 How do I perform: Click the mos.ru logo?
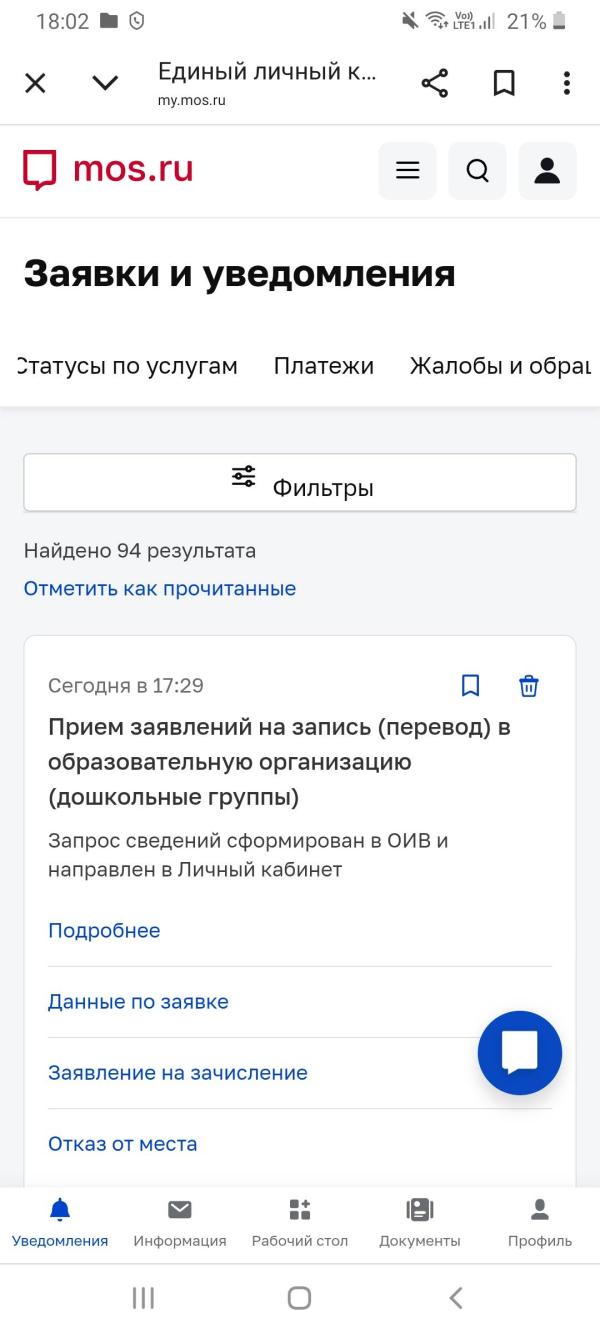(x=108, y=170)
